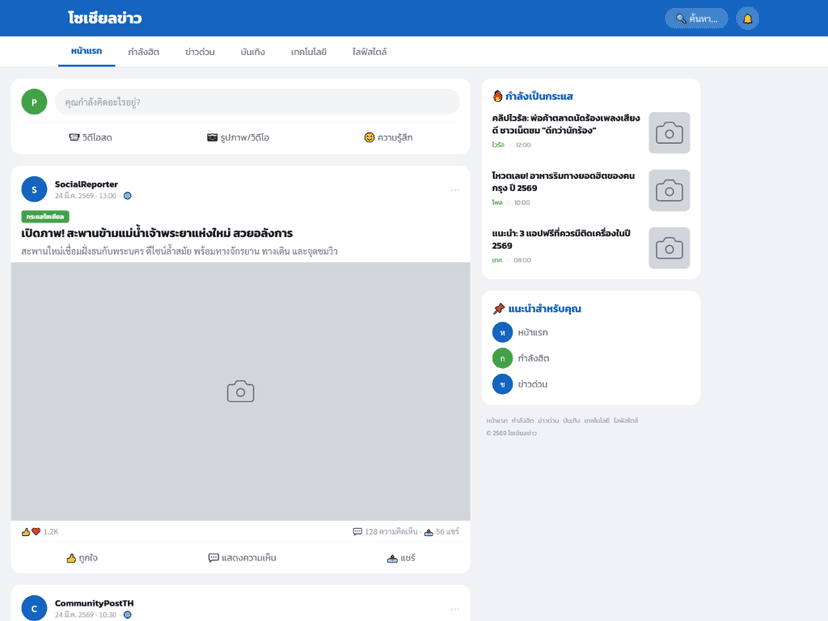This screenshot has height=621, width=828.
Task: Start a วิดีโอสด live video
Action: coord(90,137)
